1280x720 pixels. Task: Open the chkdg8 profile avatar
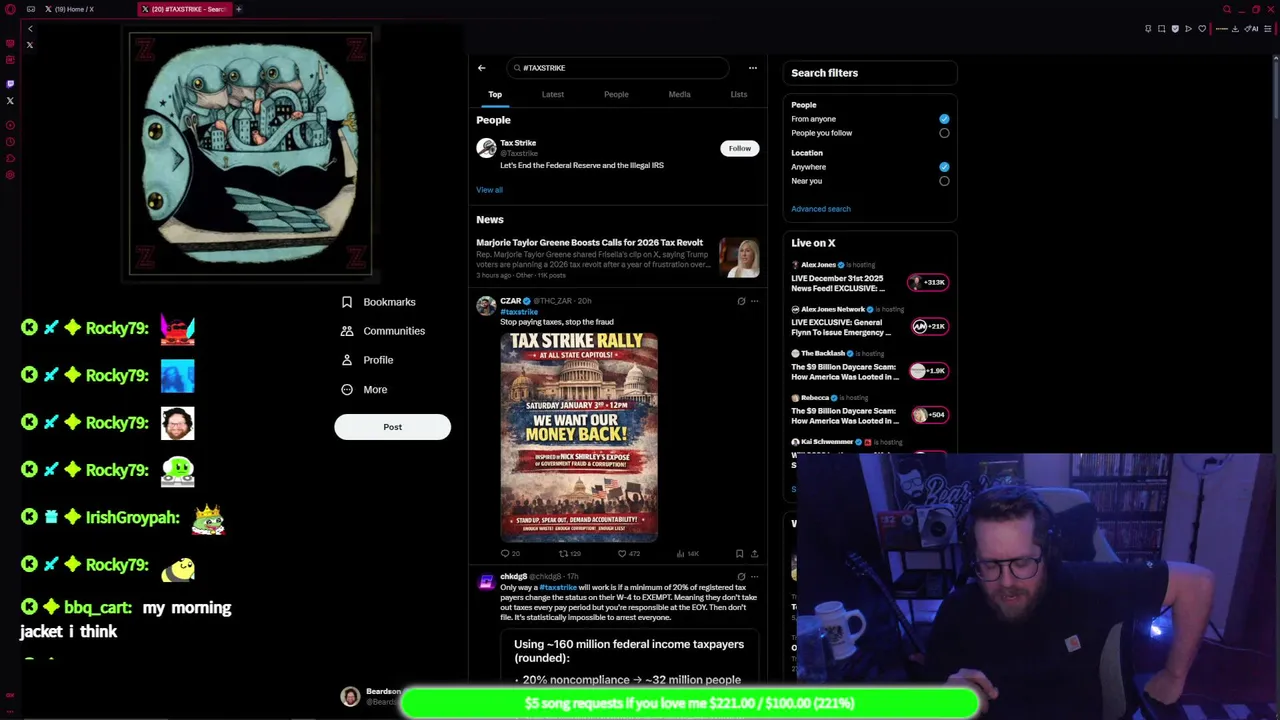486,582
